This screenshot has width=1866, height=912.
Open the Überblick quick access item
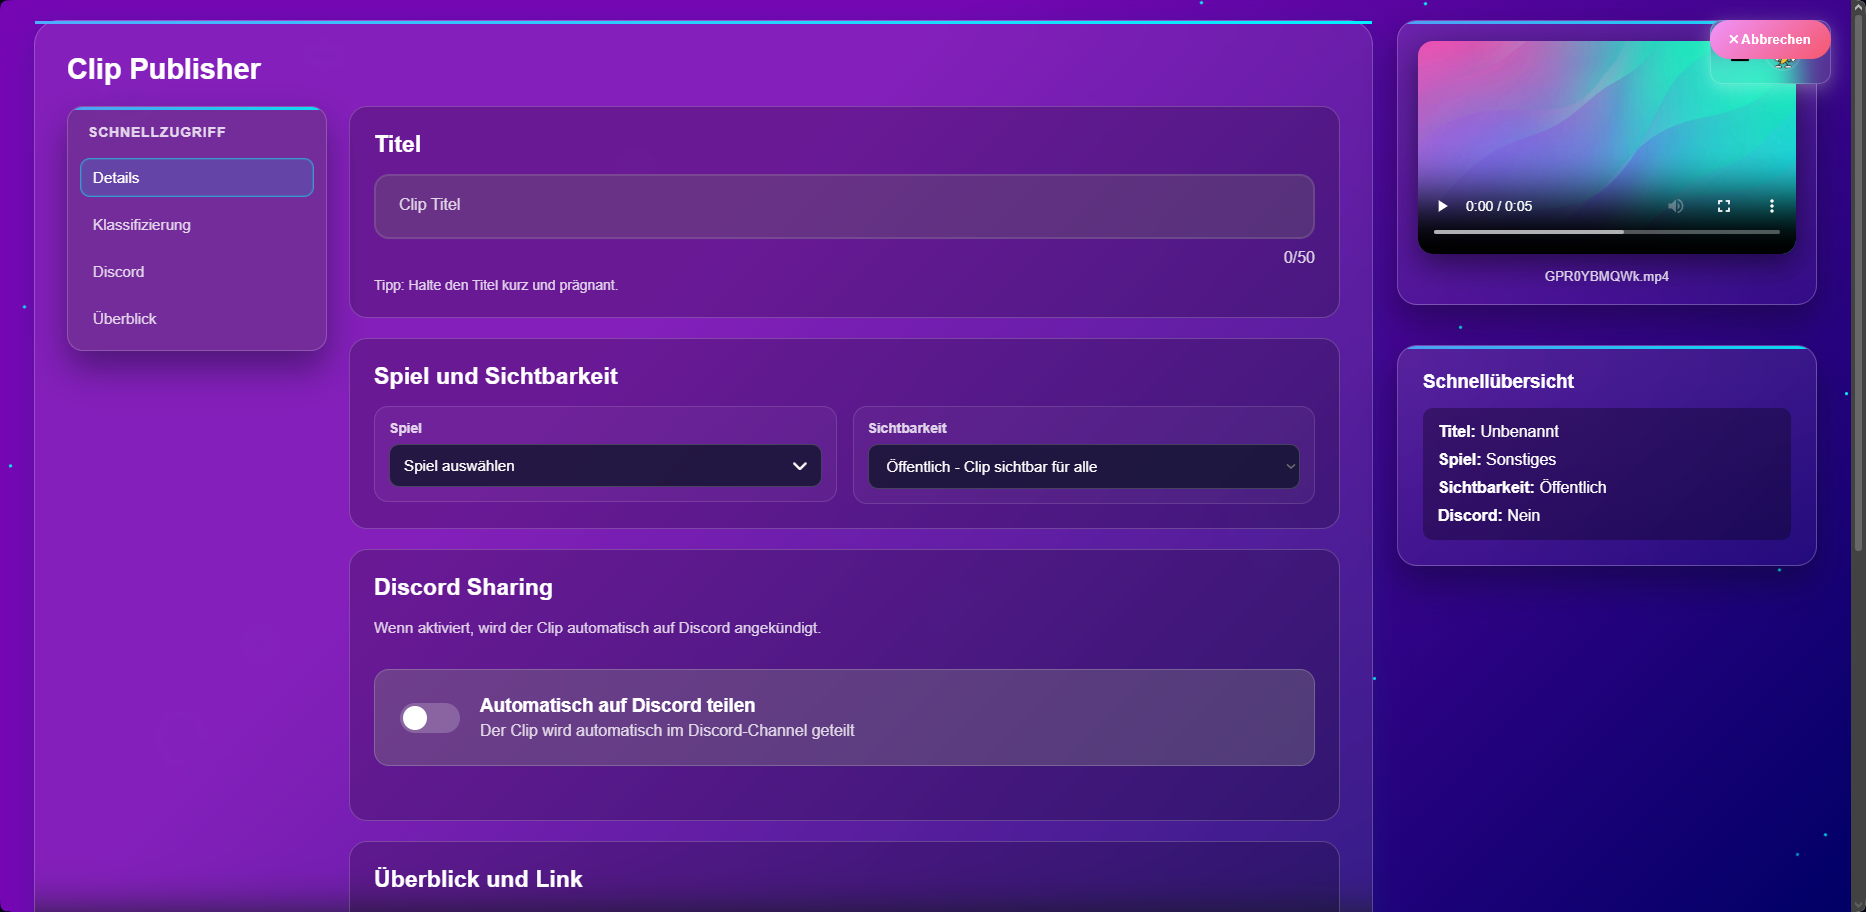coord(125,319)
